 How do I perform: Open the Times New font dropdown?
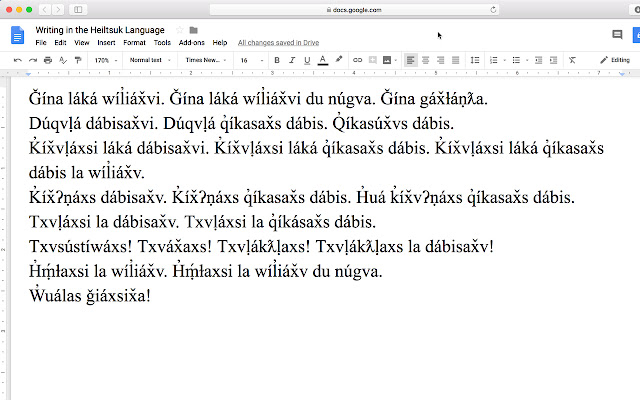206,60
